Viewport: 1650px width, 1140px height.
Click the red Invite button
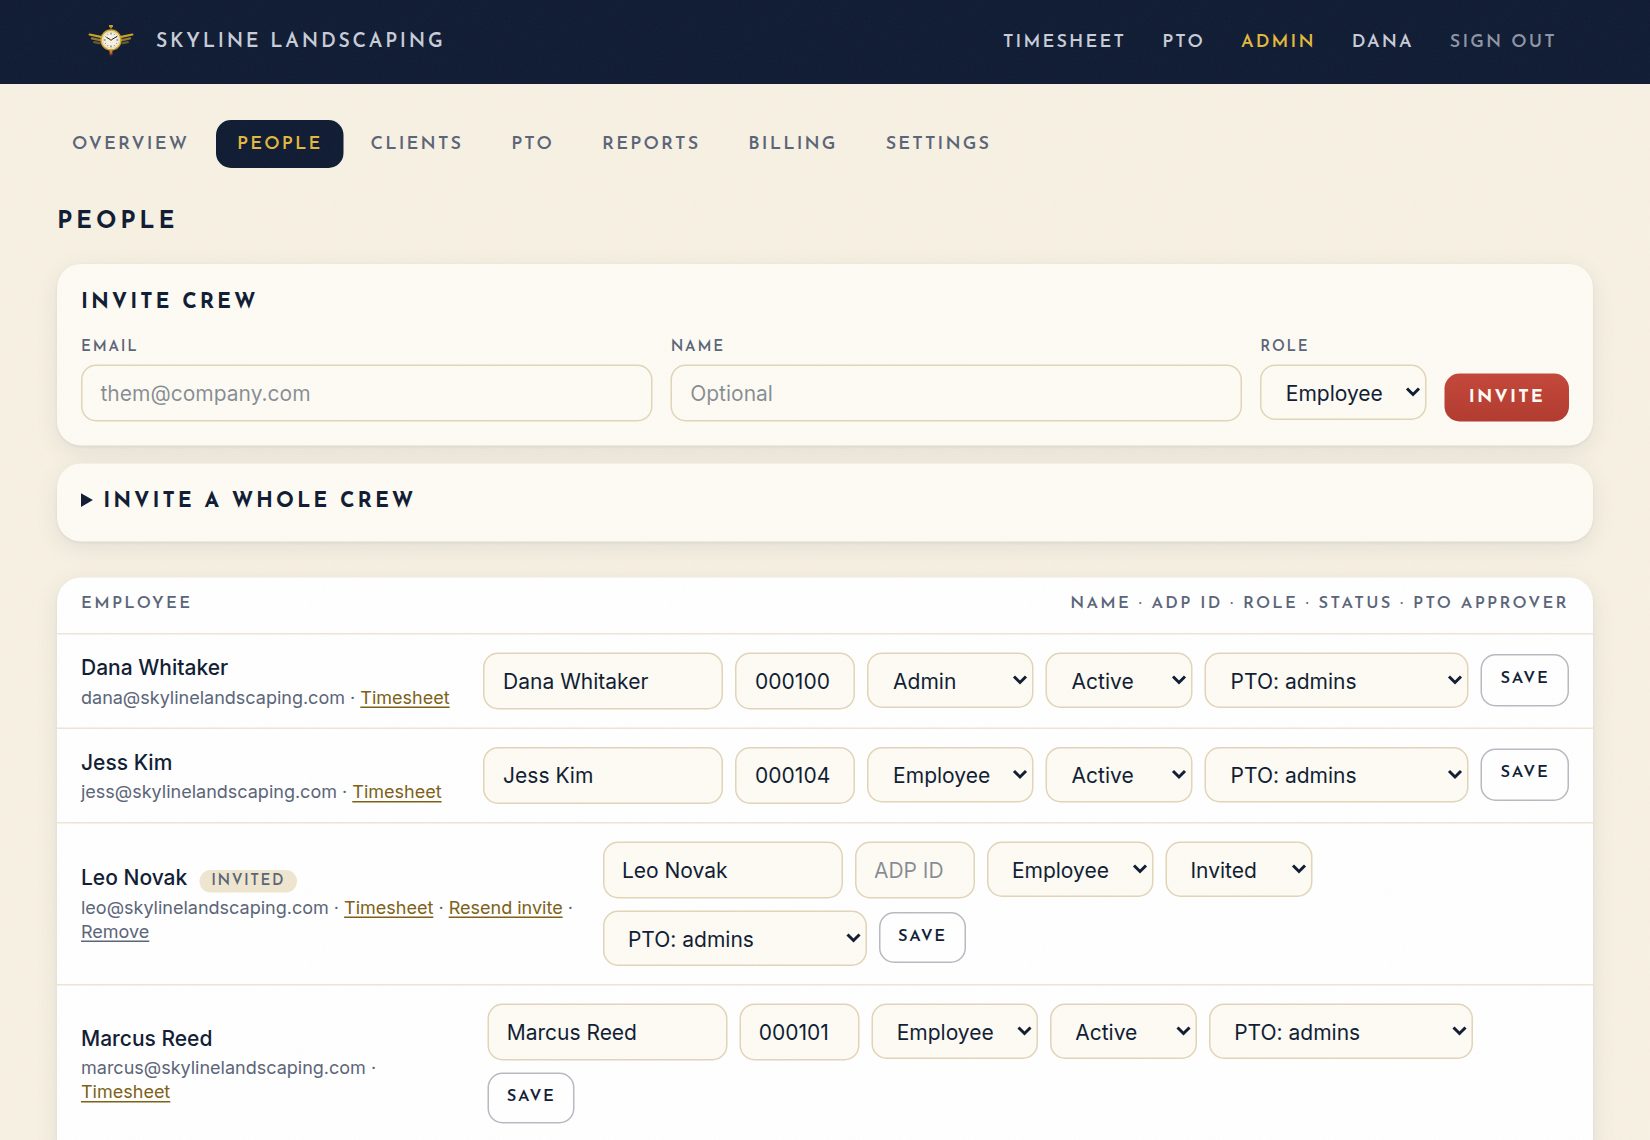[1506, 397]
